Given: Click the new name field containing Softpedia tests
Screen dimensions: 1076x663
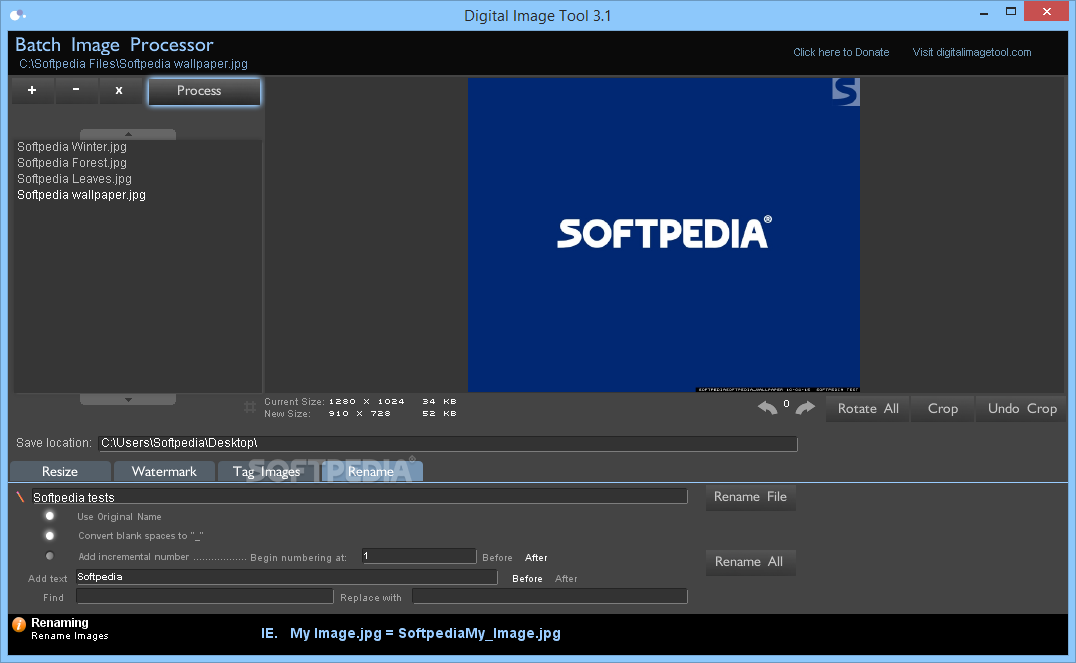Looking at the screenshot, I should 360,497.
